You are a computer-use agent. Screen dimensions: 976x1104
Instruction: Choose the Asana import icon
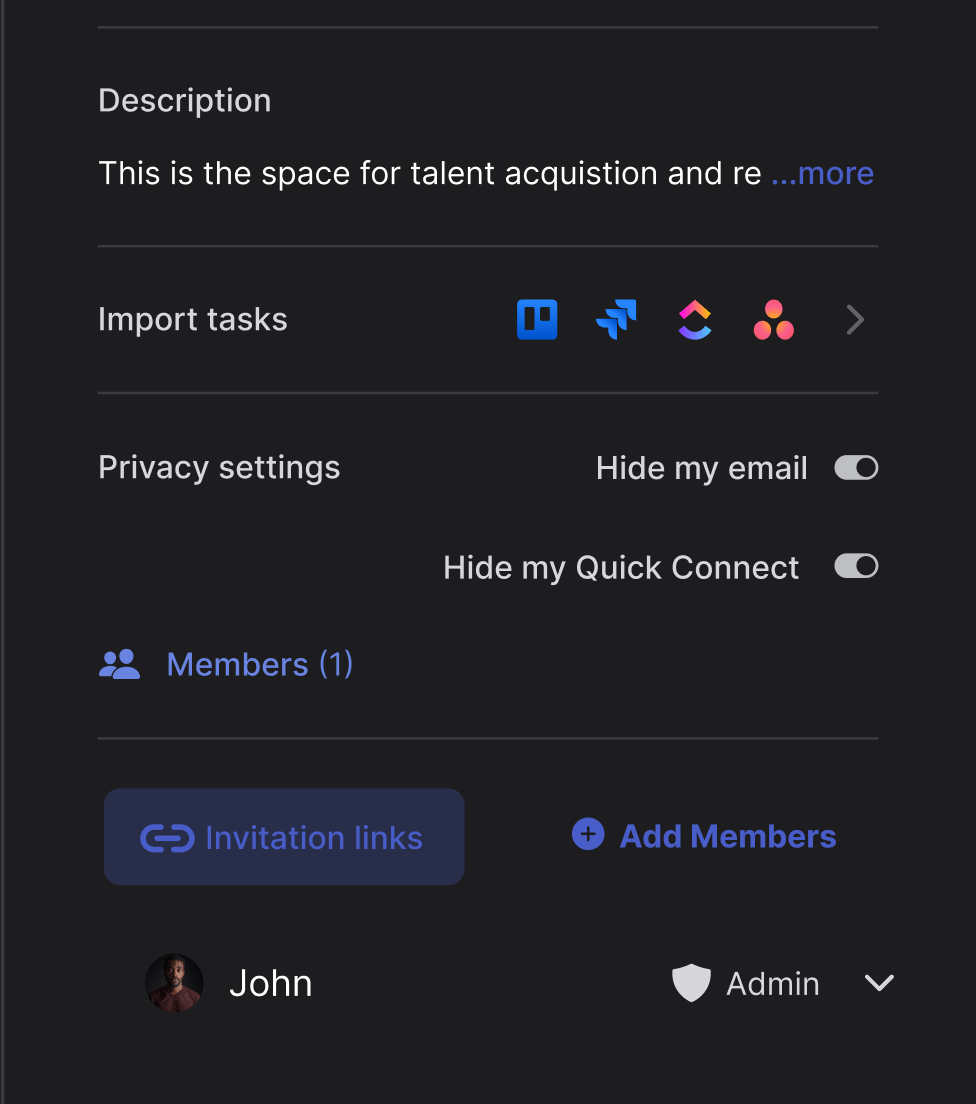(773, 320)
